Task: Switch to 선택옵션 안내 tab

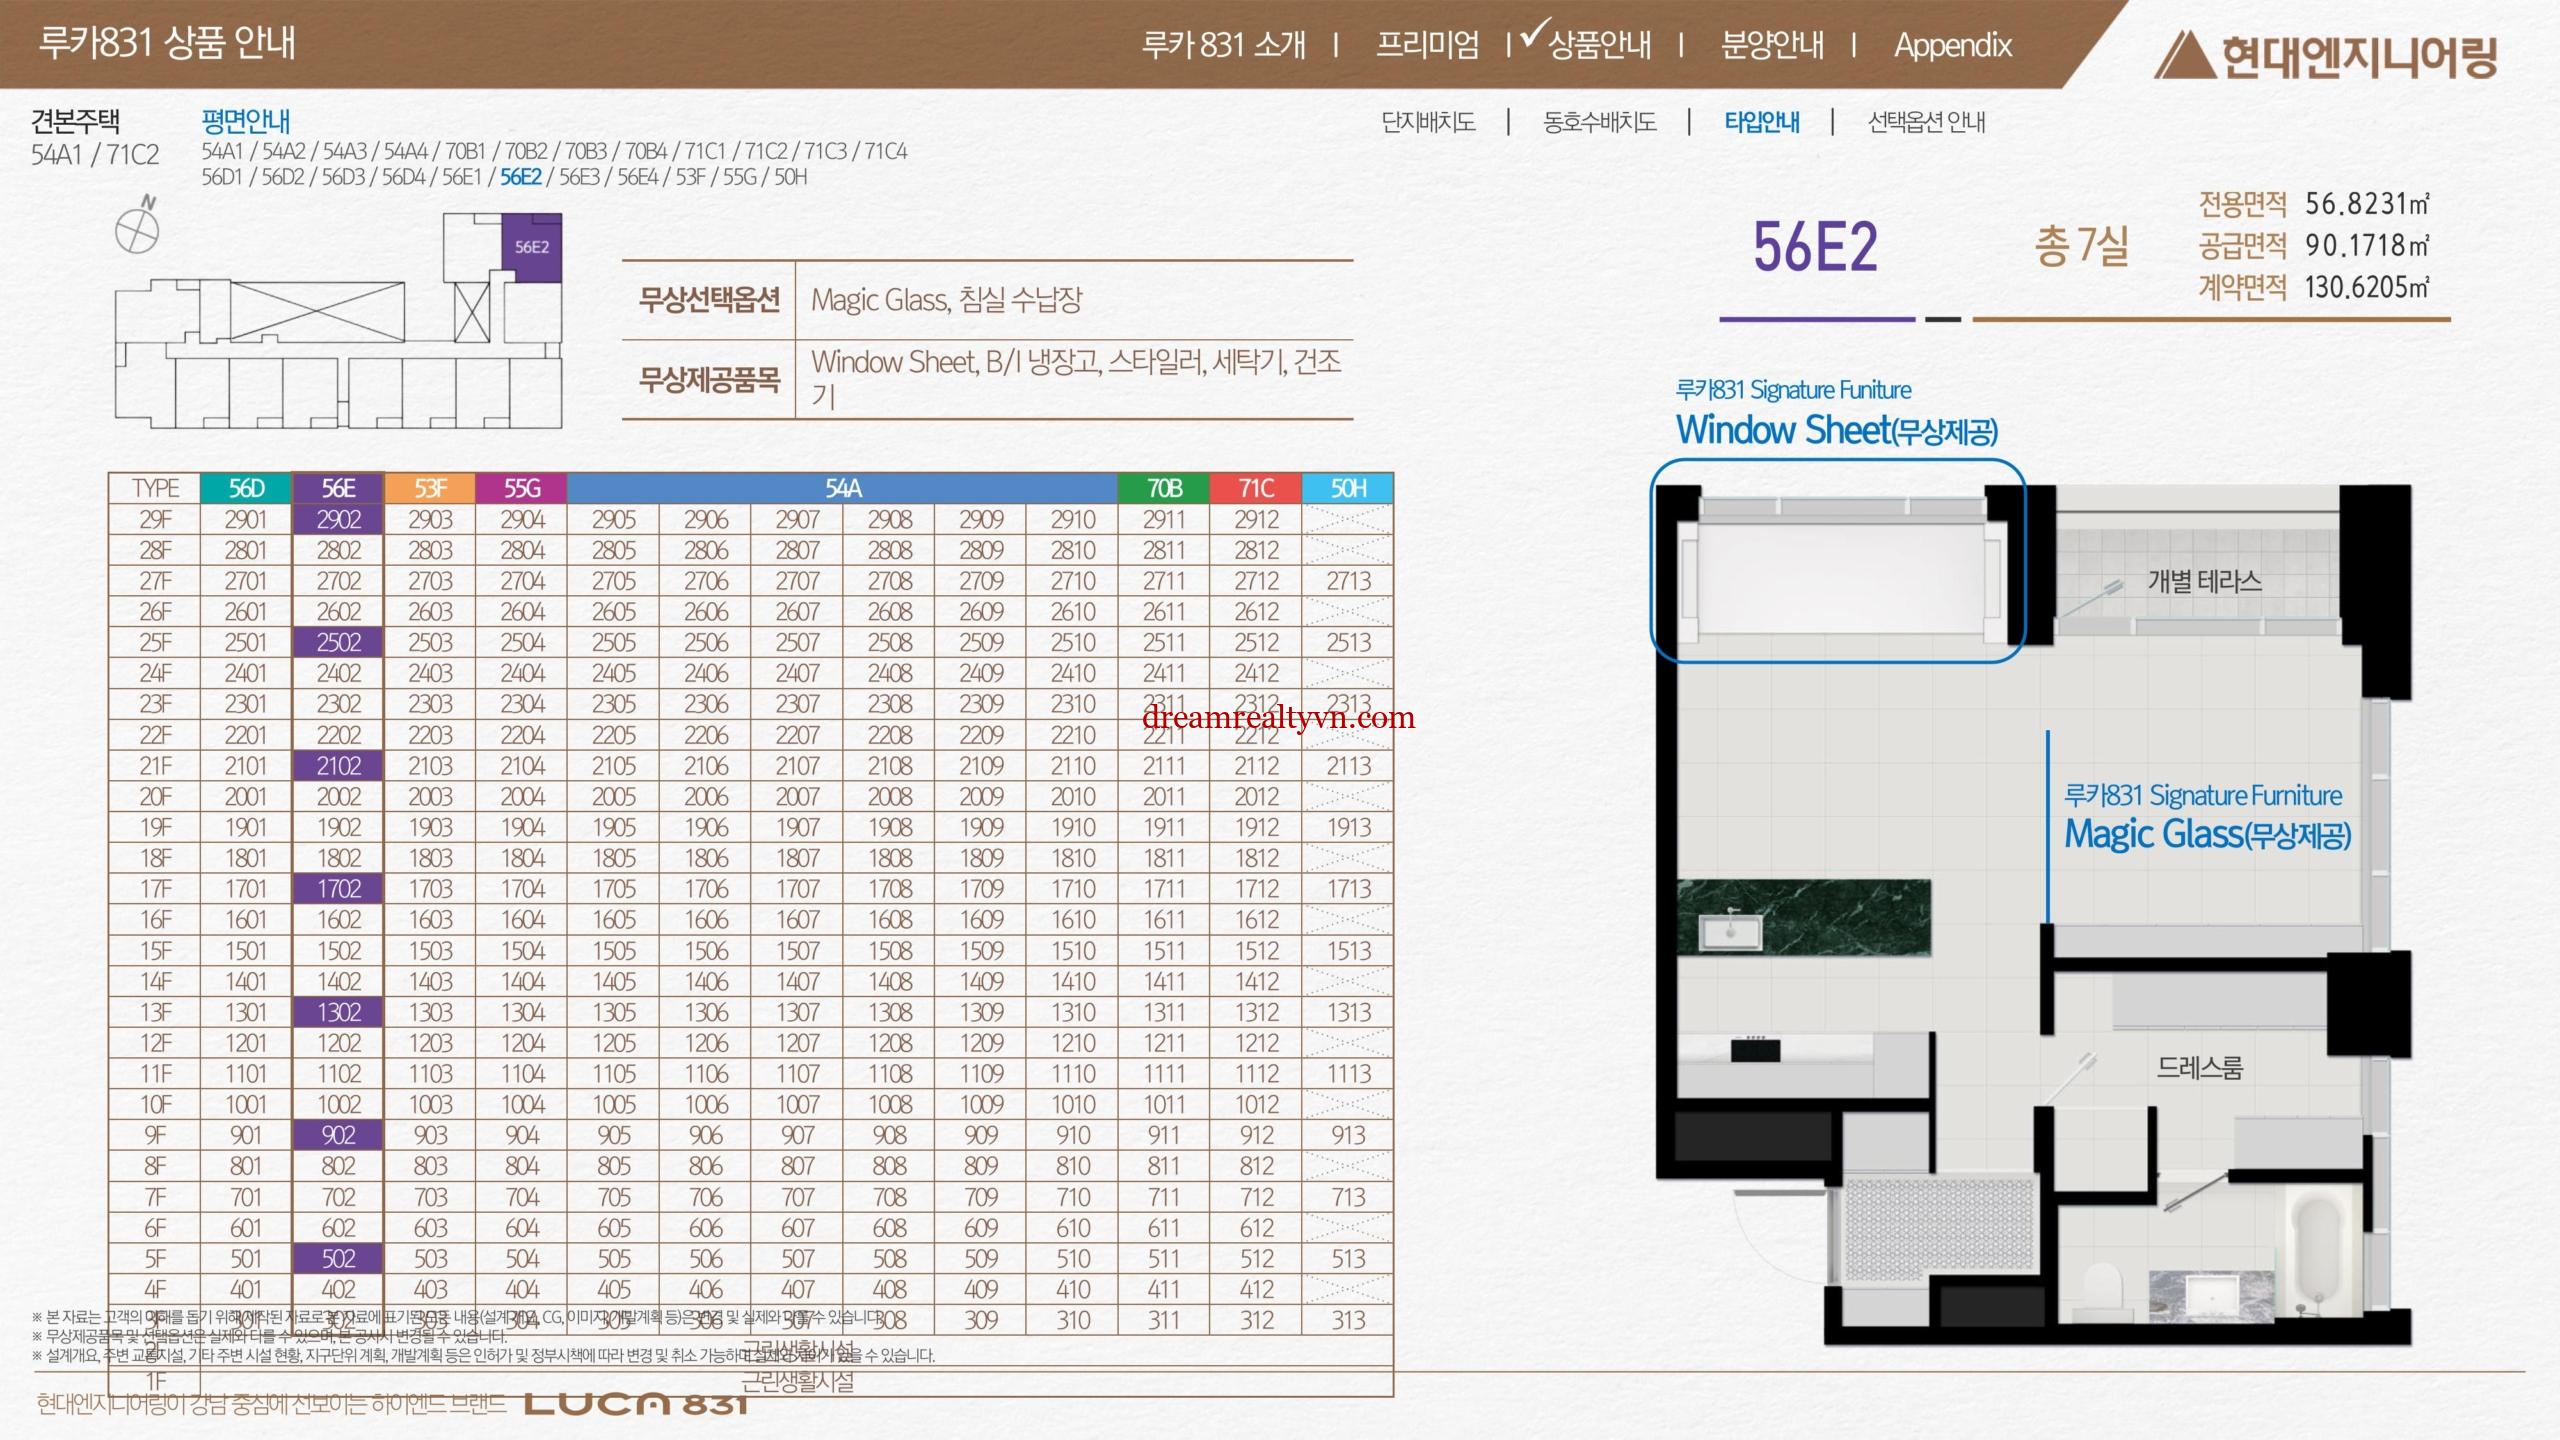Action: tap(1926, 122)
